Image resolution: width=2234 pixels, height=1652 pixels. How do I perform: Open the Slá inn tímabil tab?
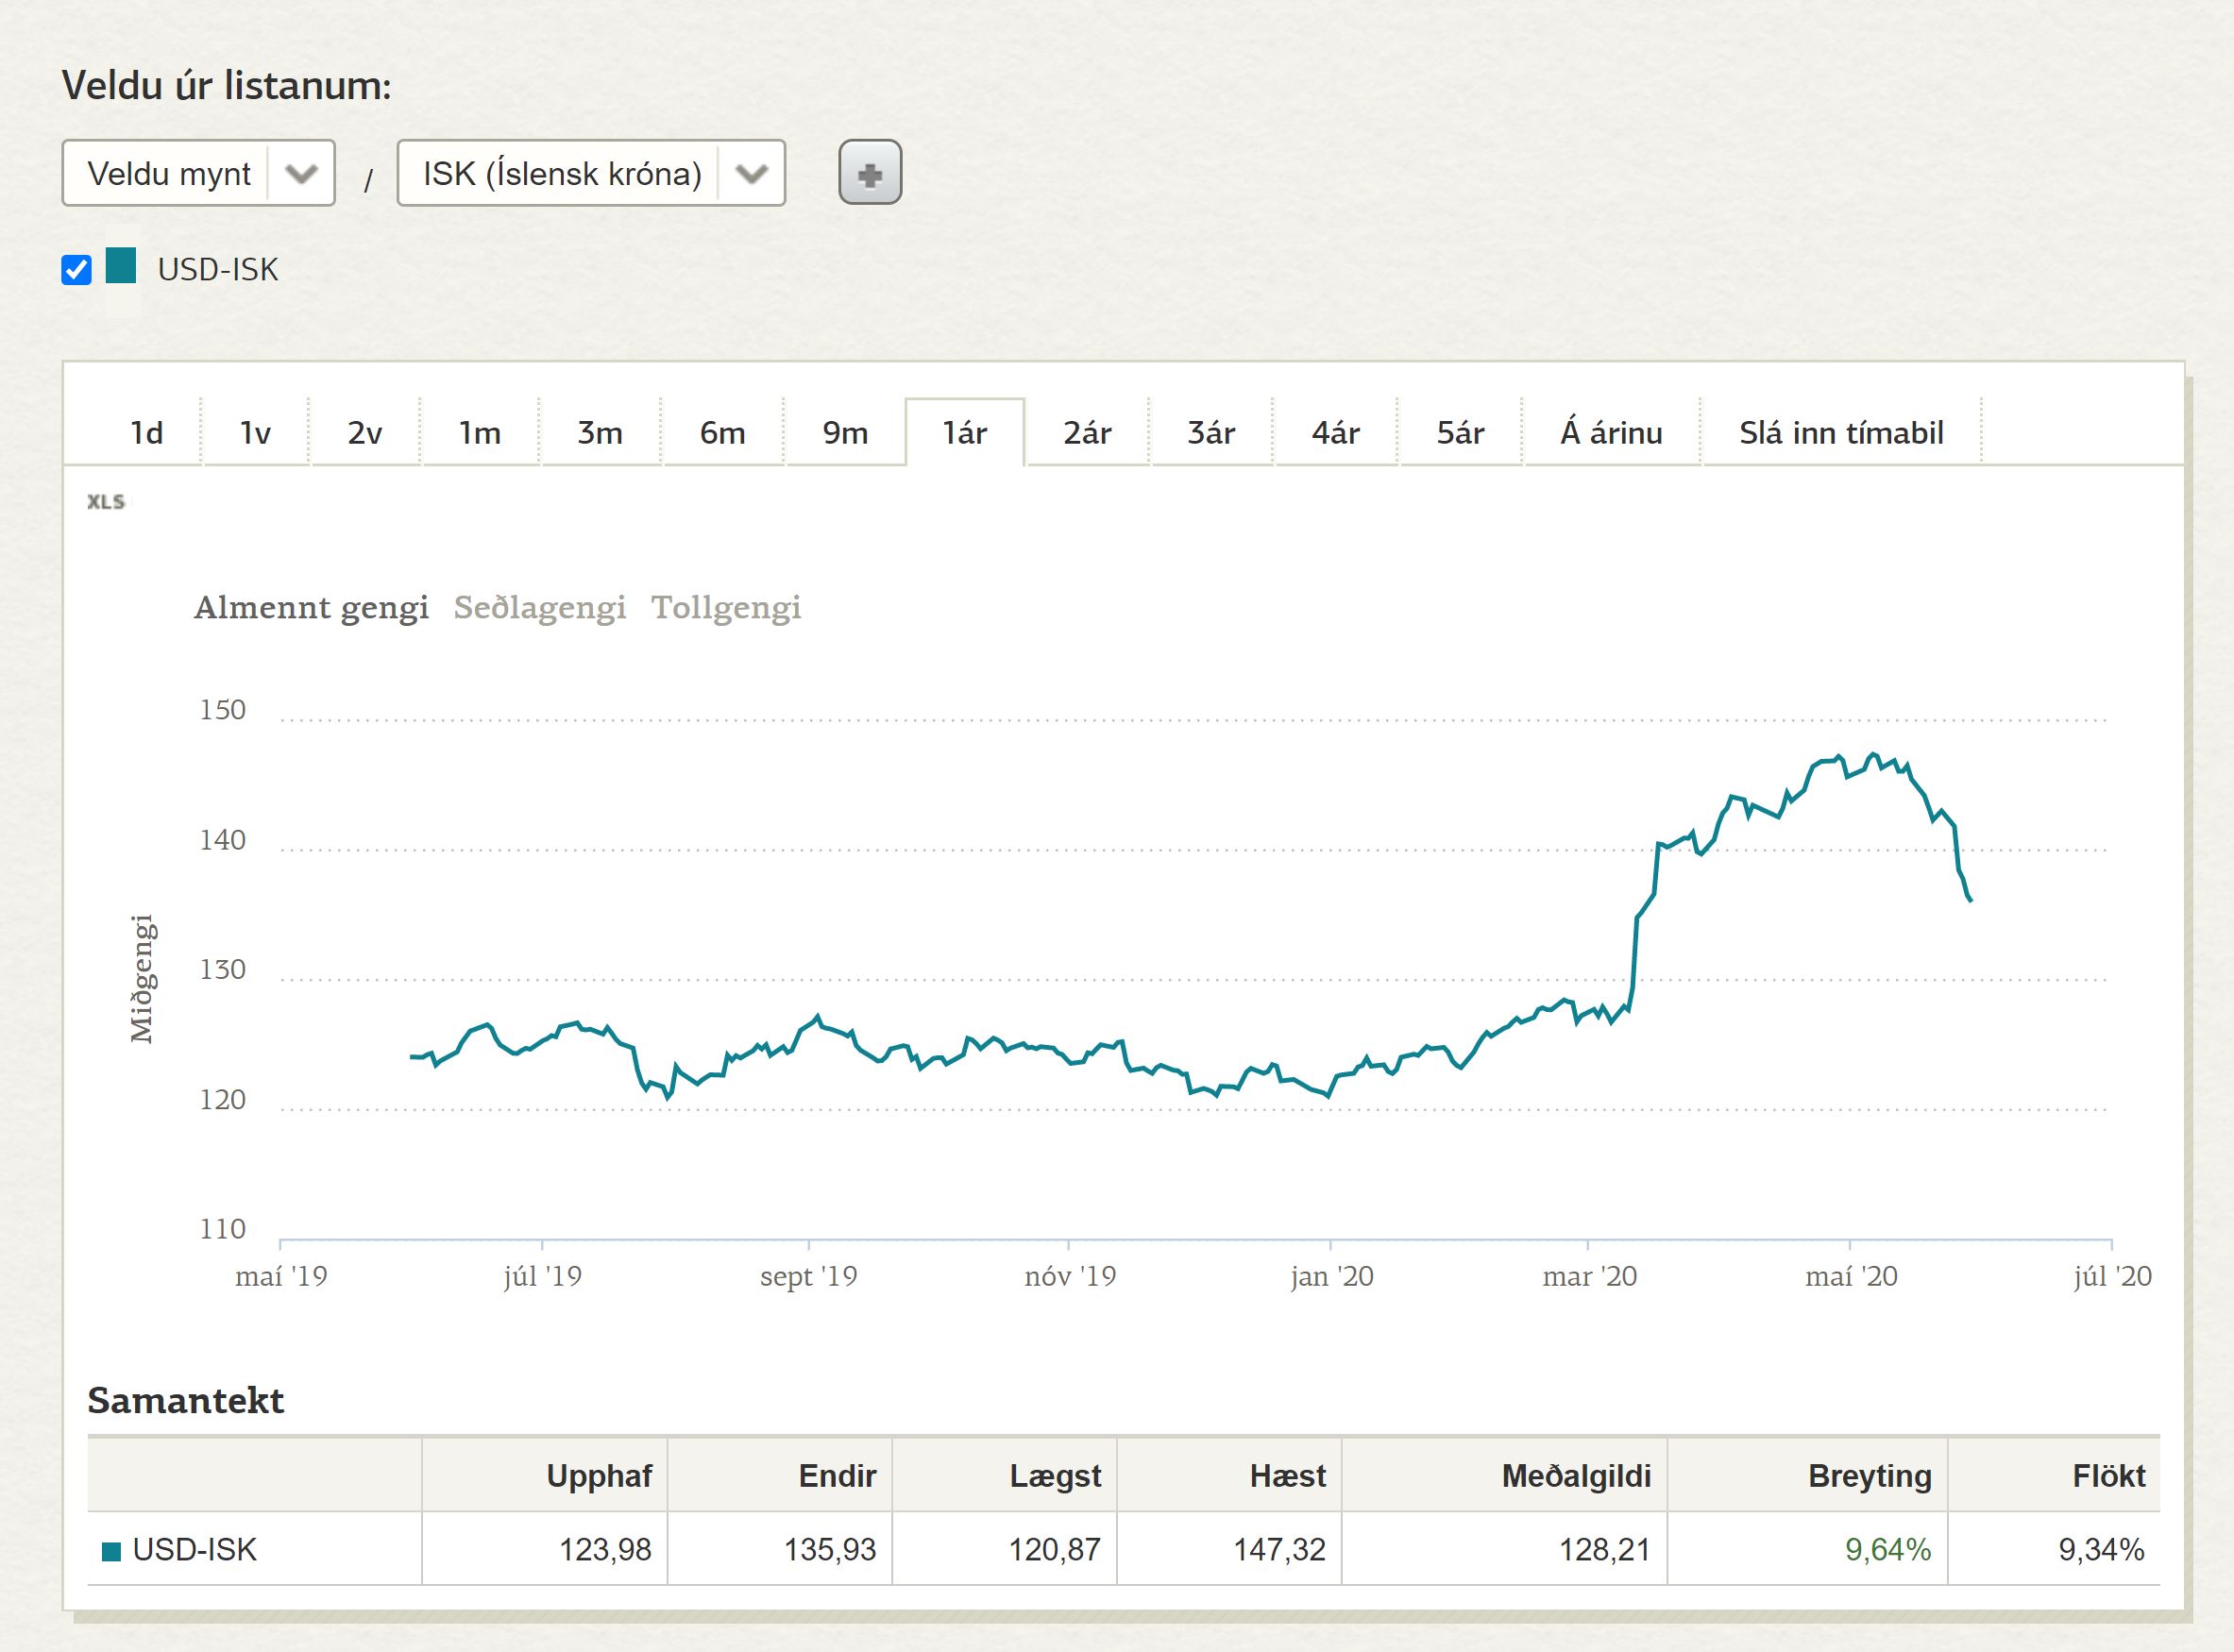coord(1840,433)
